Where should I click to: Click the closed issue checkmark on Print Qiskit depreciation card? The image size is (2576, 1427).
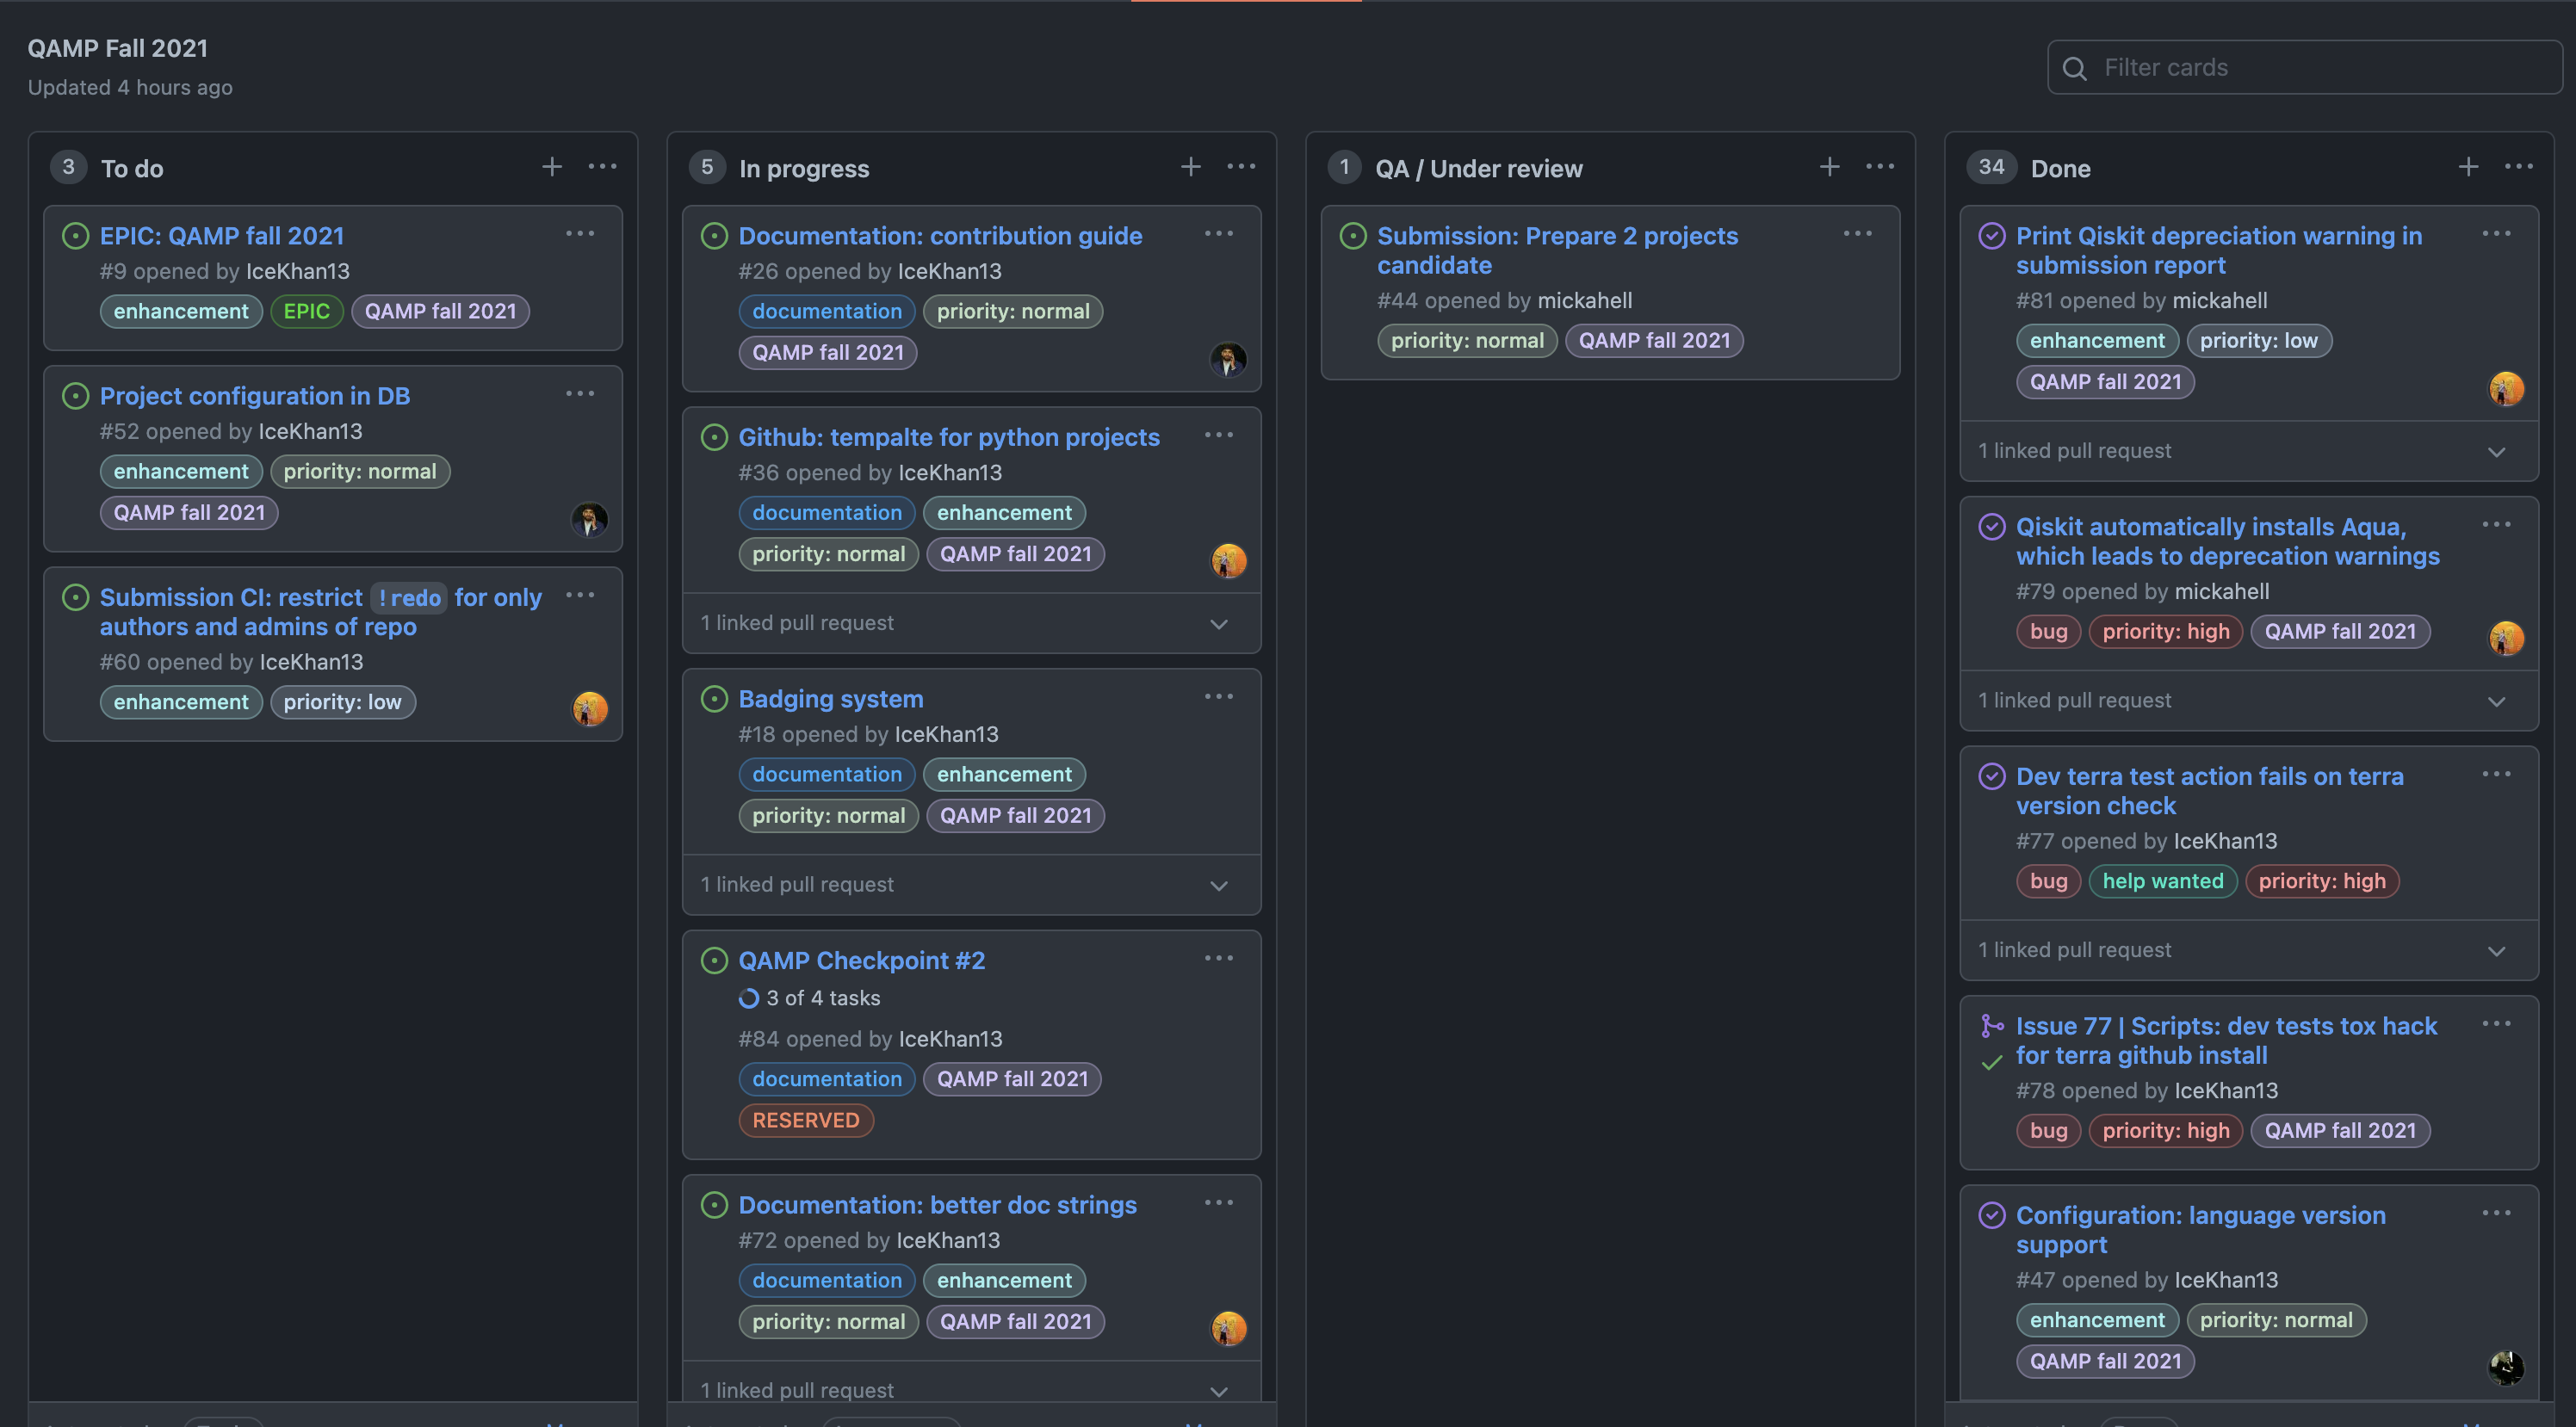(x=1994, y=235)
